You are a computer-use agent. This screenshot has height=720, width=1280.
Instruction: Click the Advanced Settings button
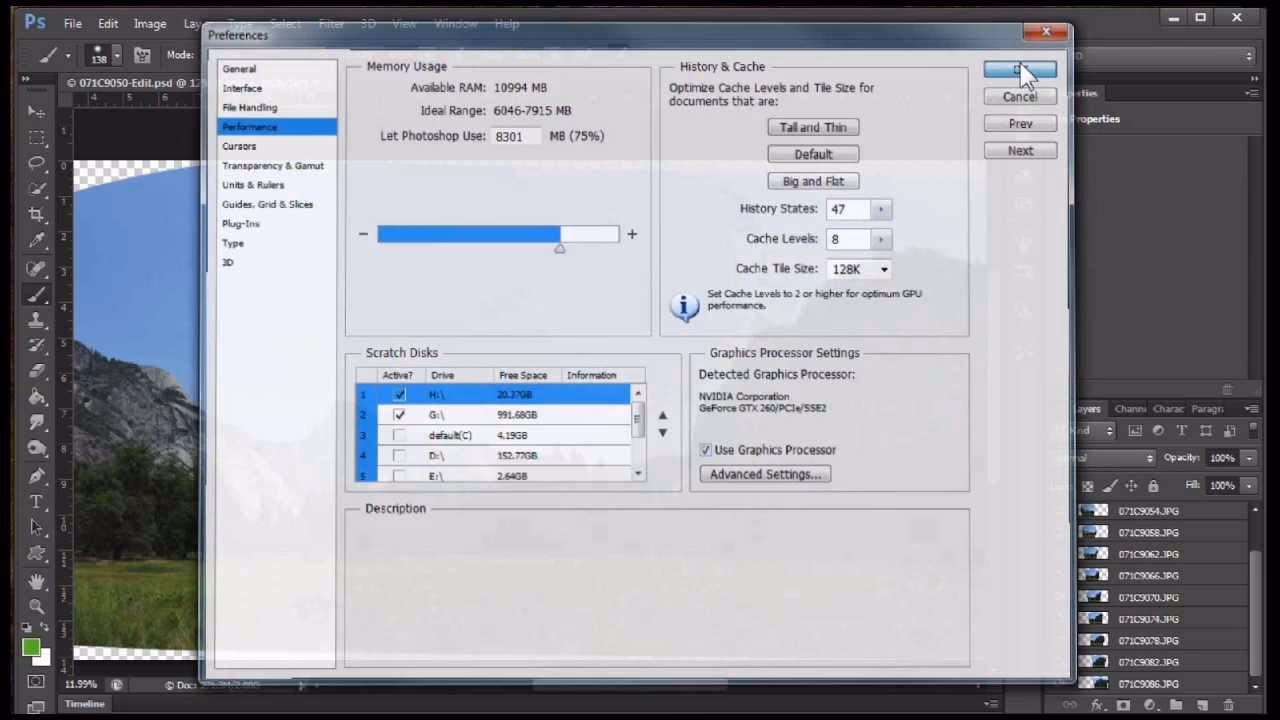(765, 474)
